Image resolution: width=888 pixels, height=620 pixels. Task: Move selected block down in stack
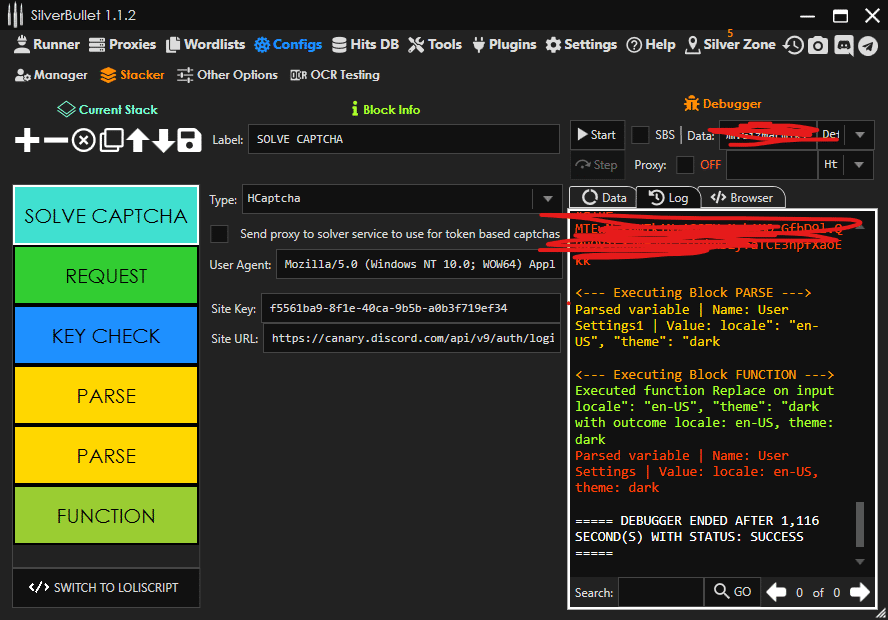pyautogui.click(x=163, y=141)
